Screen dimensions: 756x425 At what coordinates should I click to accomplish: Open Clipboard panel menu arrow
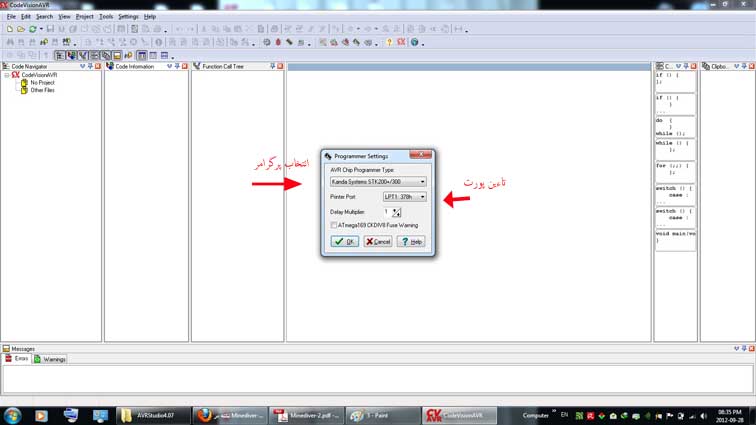tap(736, 66)
